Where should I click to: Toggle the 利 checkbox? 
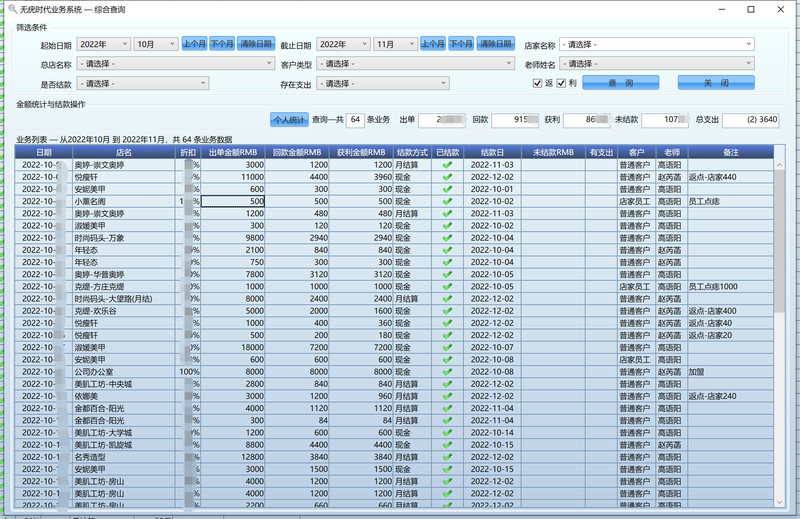pyautogui.click(x=561, y=83)
